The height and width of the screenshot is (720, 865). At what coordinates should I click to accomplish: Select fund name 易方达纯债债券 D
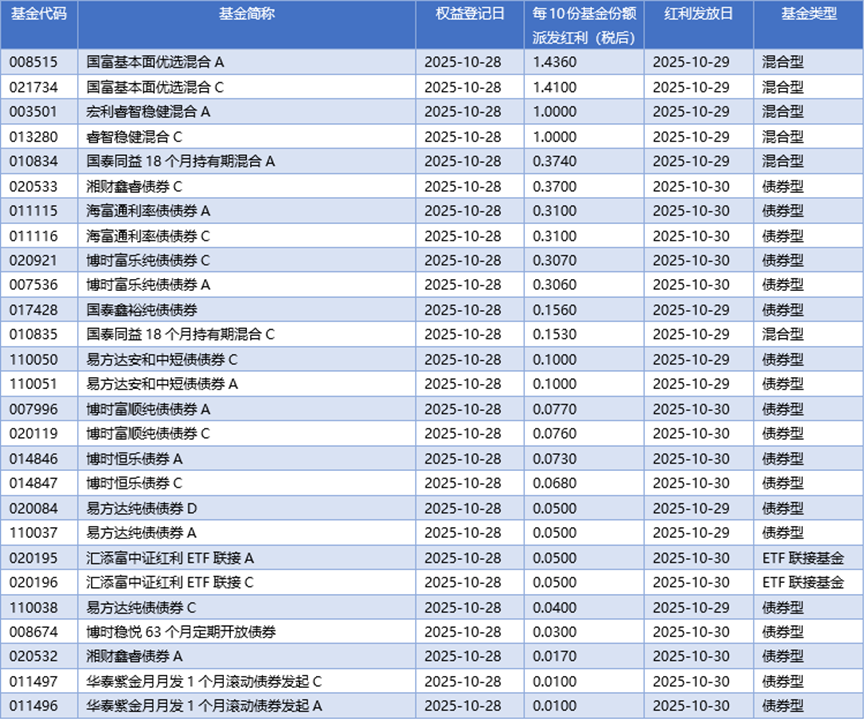tap(141, 509)
